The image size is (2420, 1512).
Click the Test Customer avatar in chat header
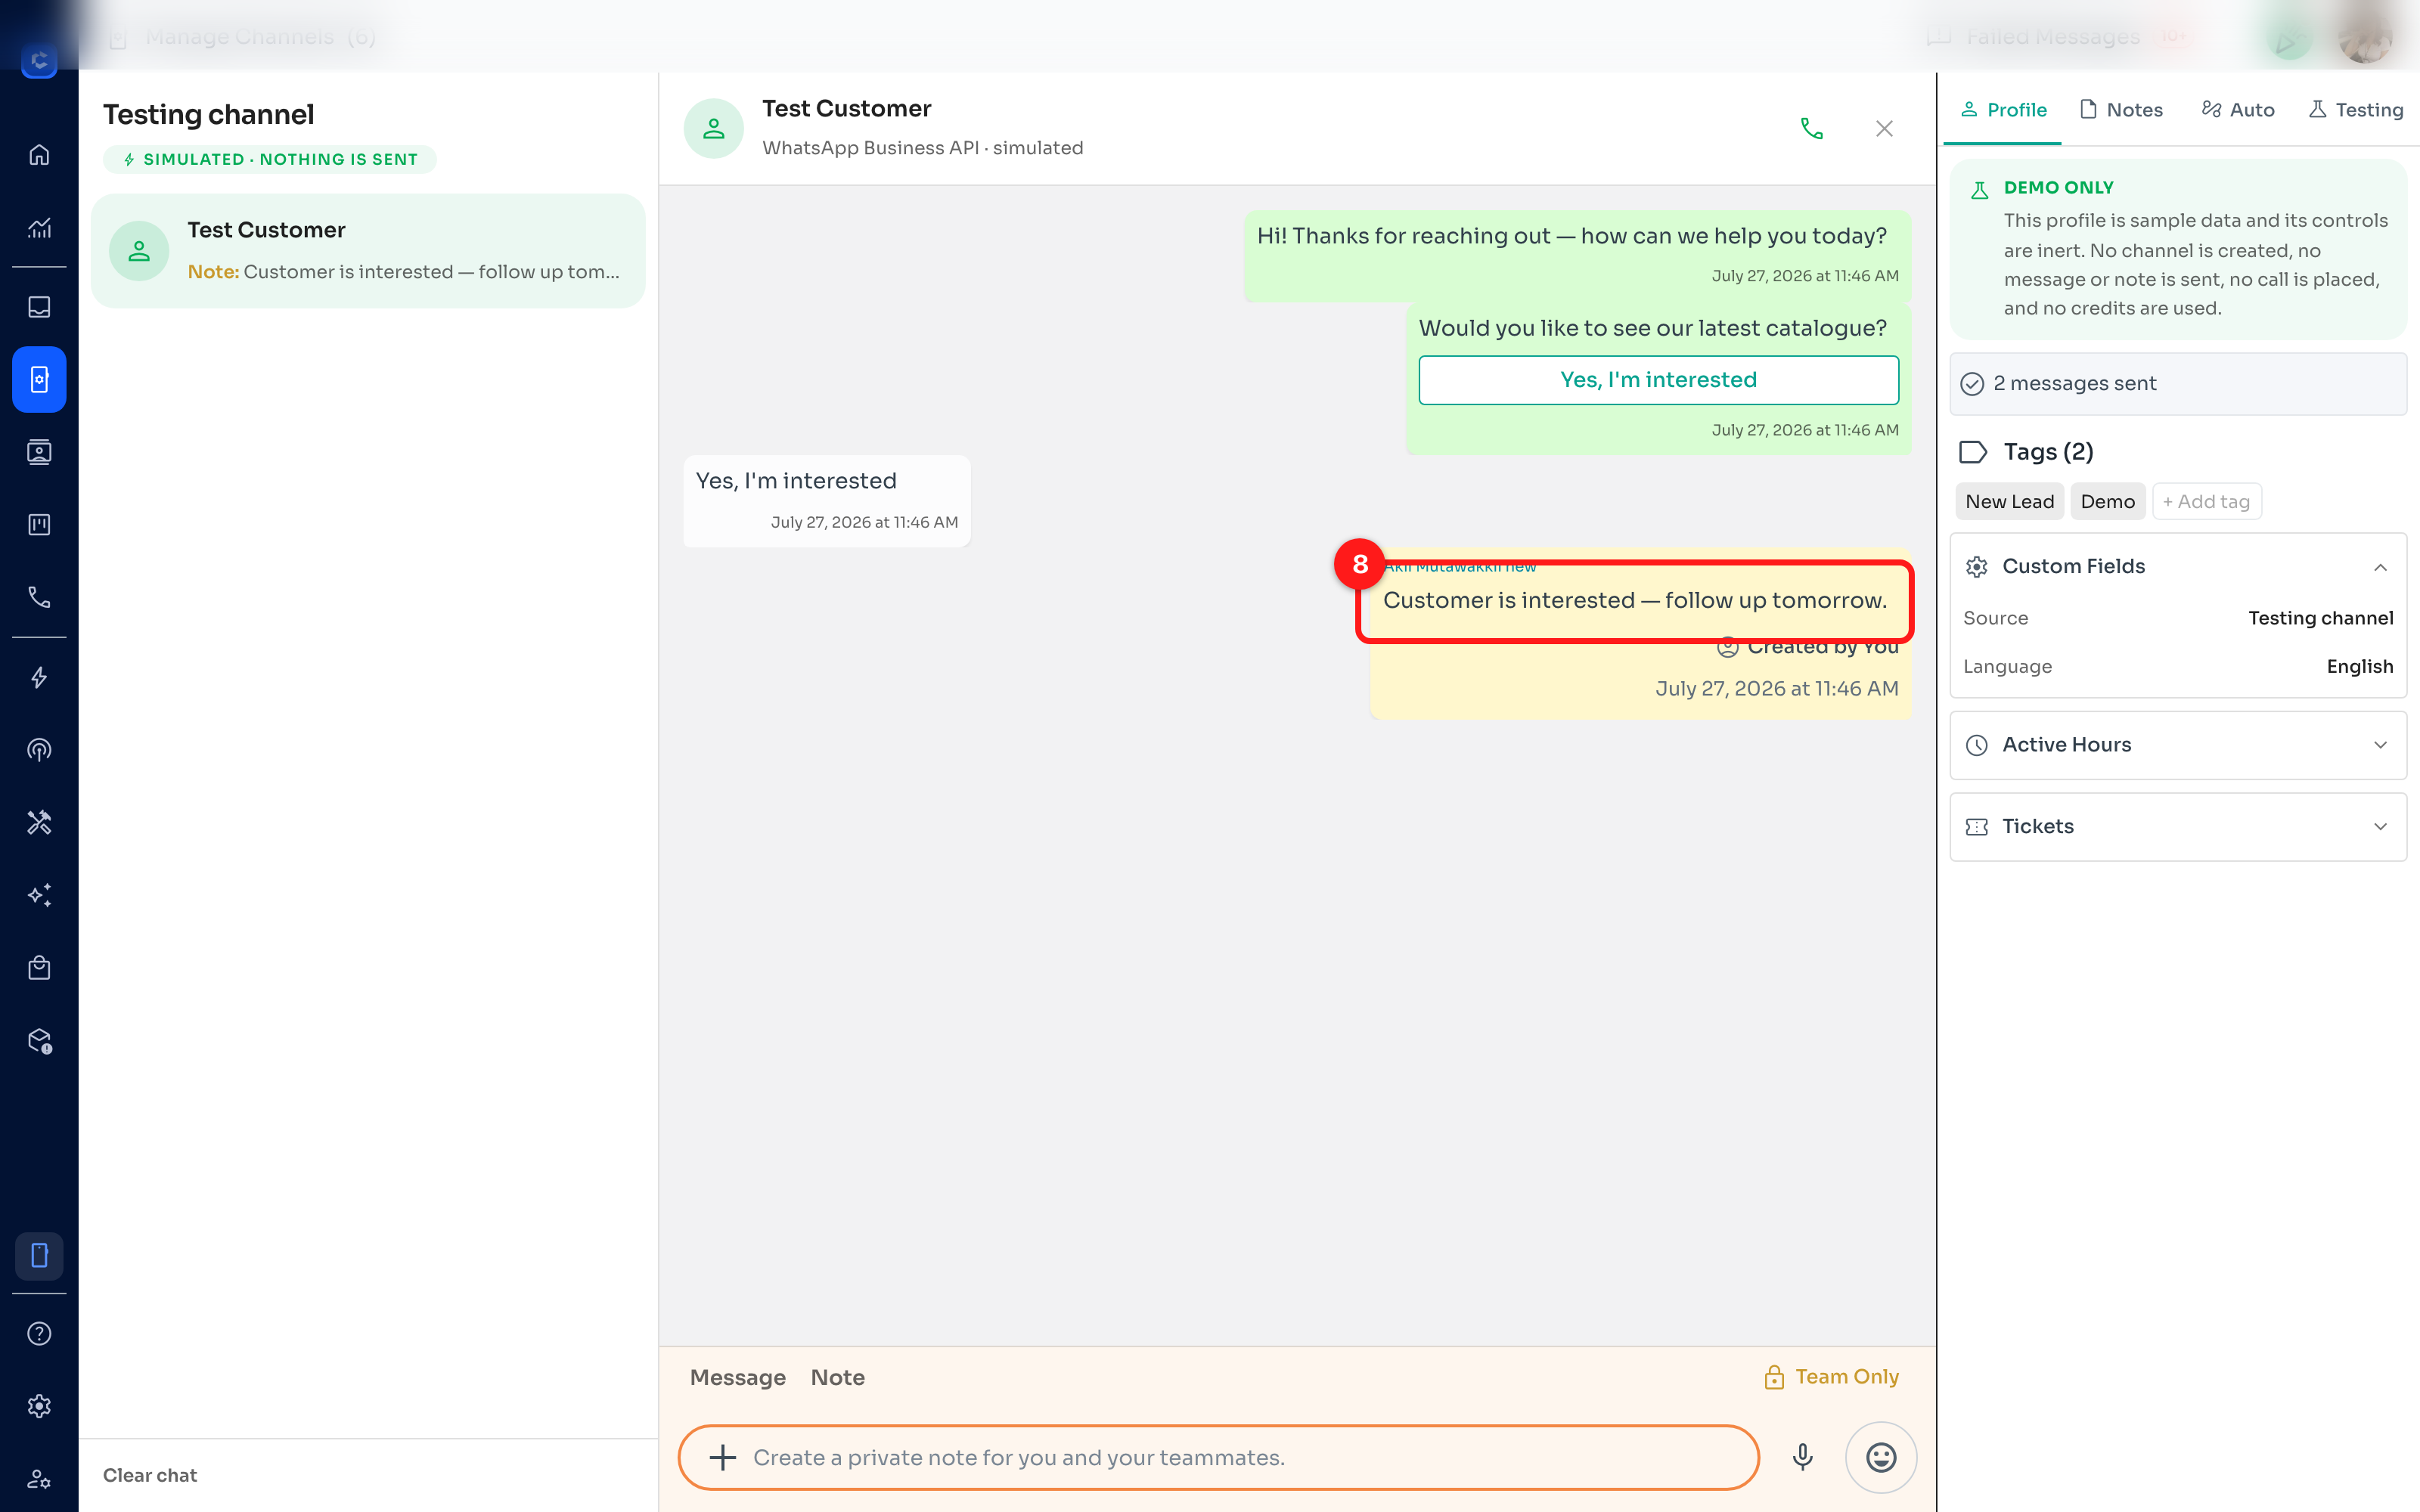tap(713, 128)
